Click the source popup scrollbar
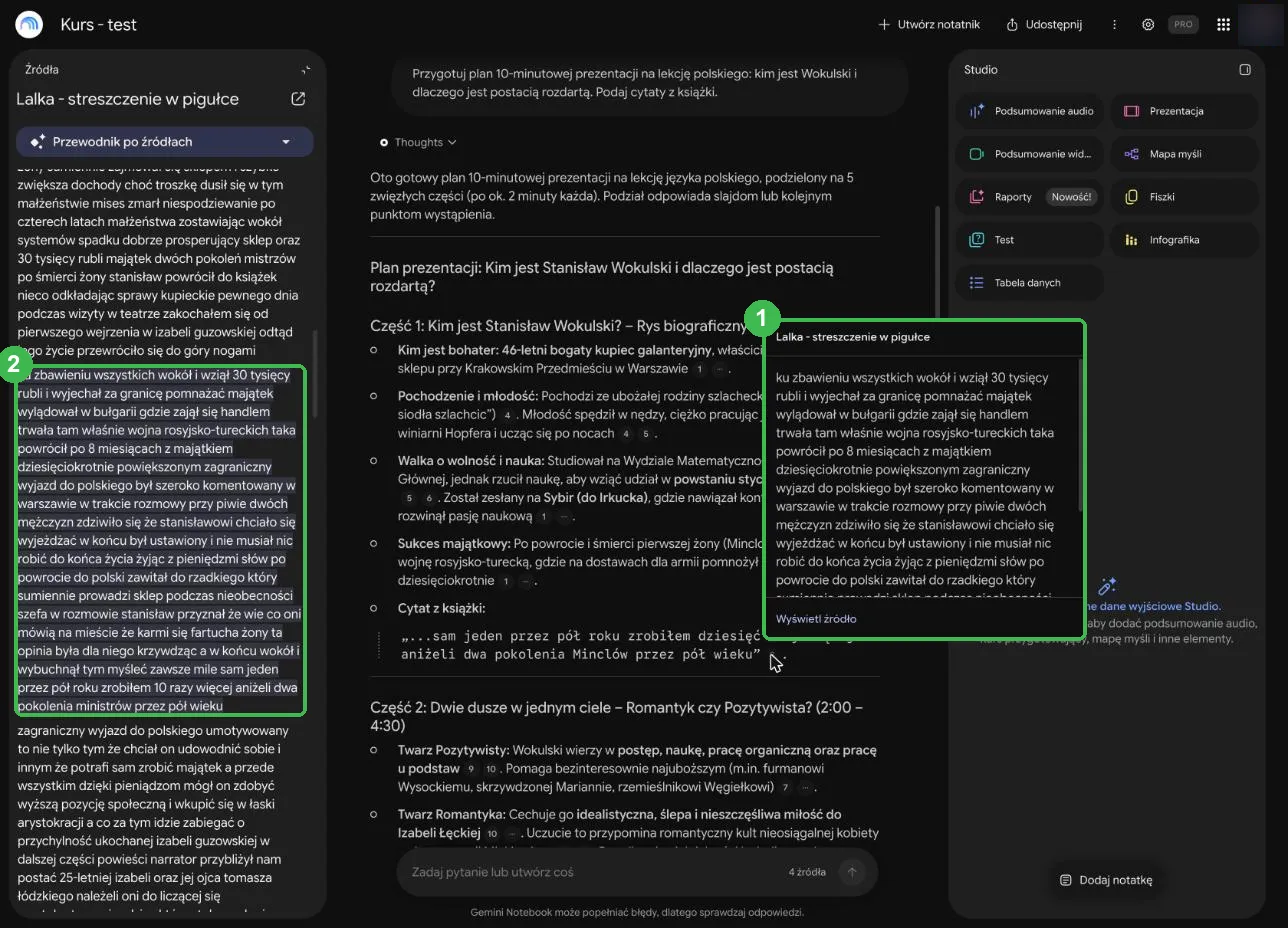The image size is (1288, 928). point(1080,435)
